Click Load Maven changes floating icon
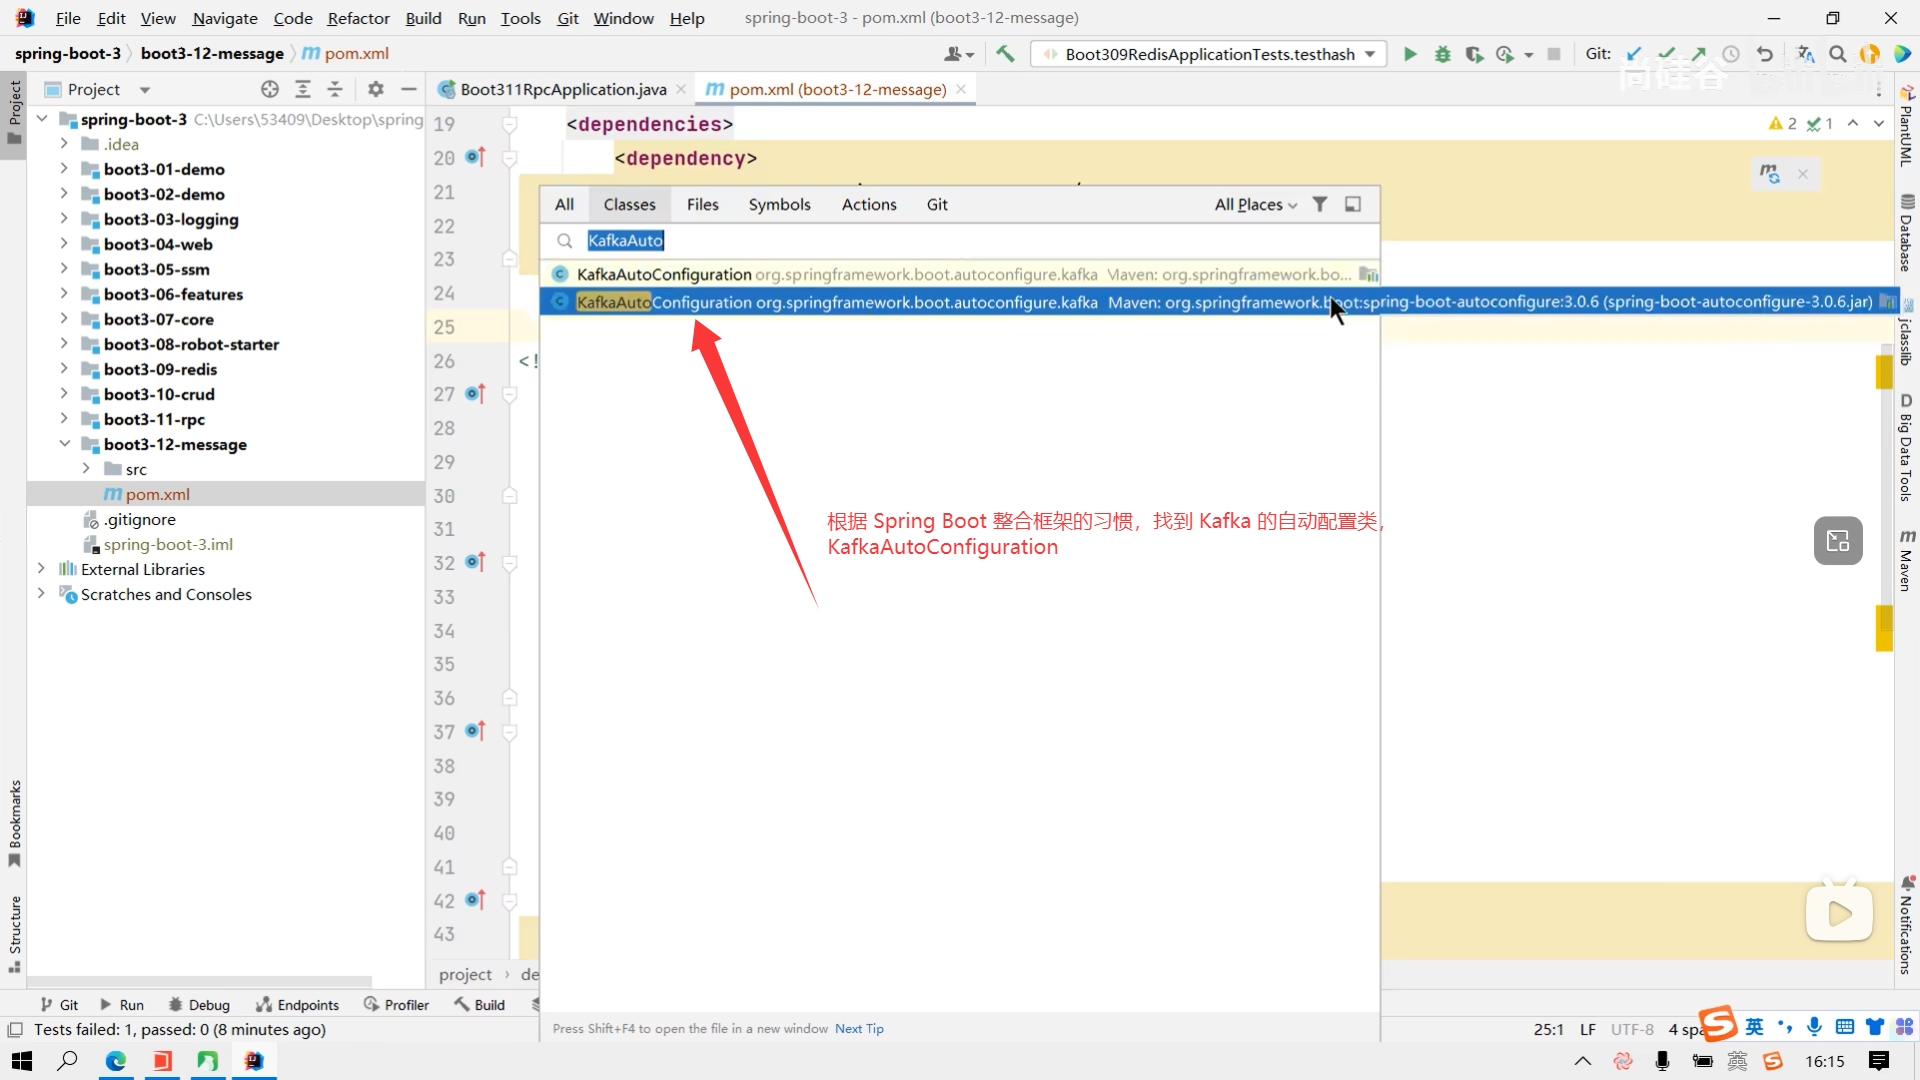Image resolution: width=1920 pixels, height=1080 pixels. [1770, 174]
